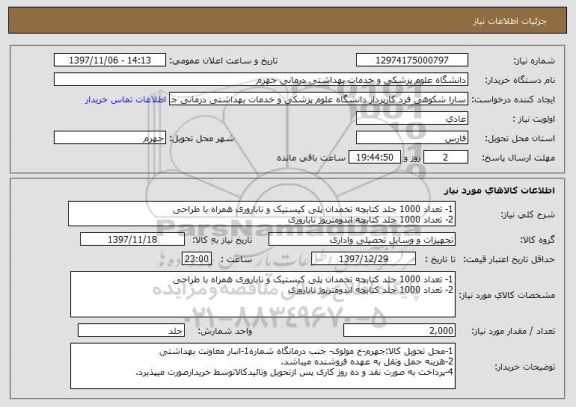Click the label مهلت ارسال پاسخ
The height and width of the screenshot is (407, 576).
(518, 158)
